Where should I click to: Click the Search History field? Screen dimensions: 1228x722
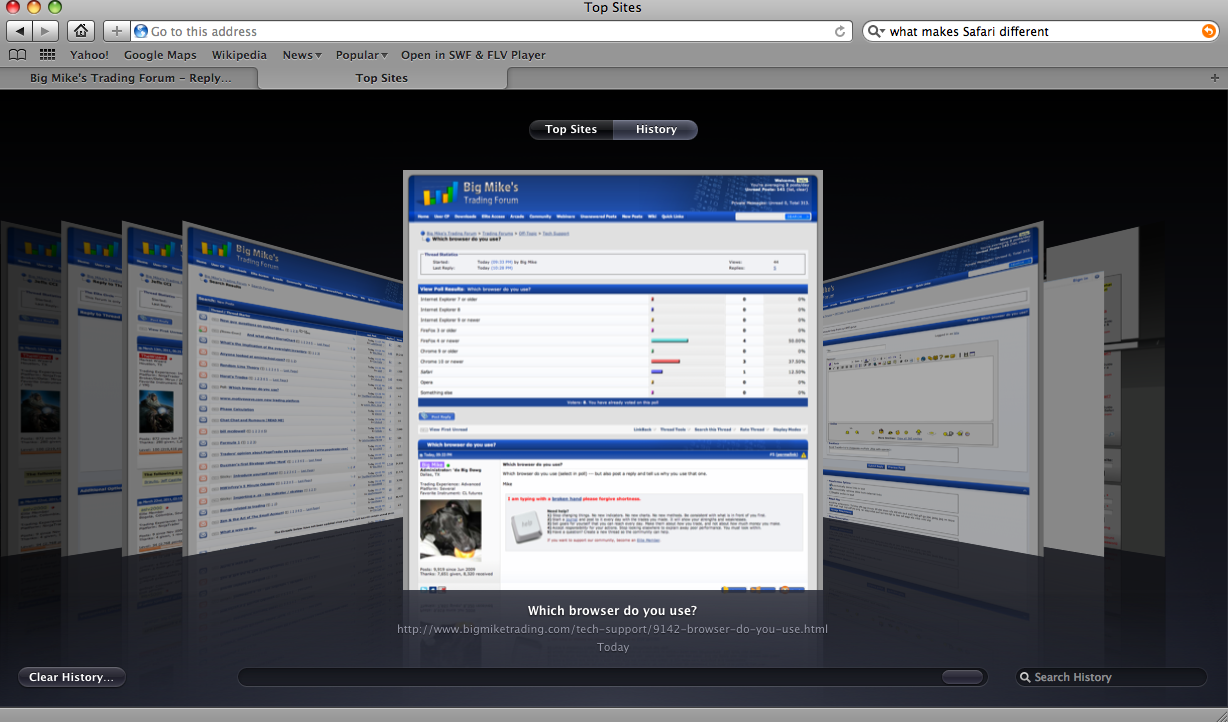pos(1111,677)
